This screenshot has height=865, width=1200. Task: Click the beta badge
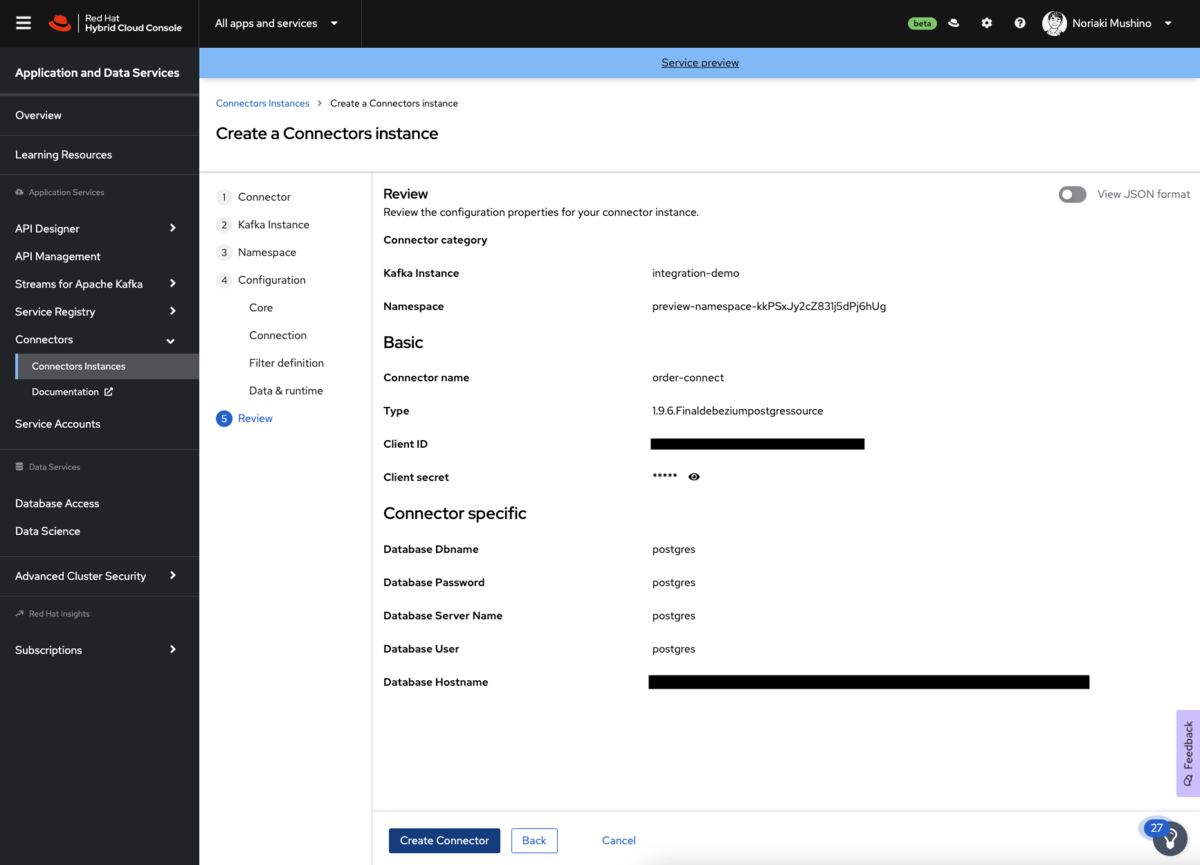[x=922, y=23]
